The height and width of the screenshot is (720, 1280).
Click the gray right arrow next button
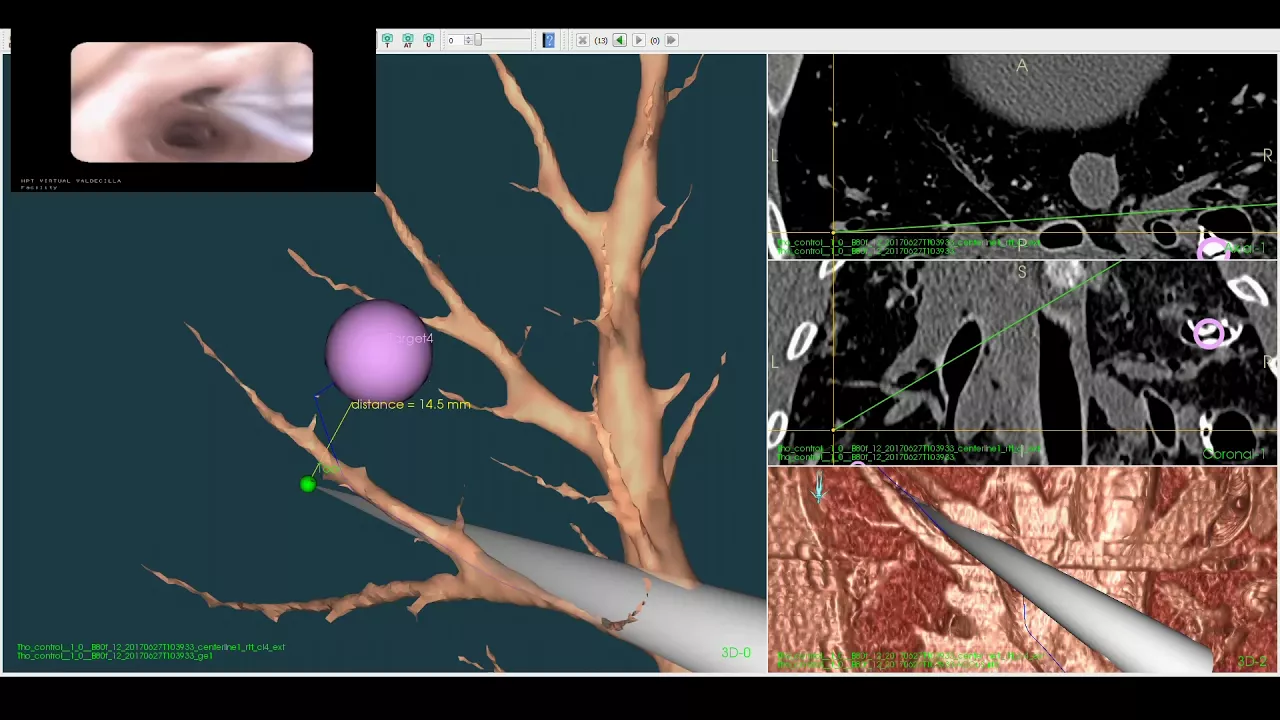point(639,40)
